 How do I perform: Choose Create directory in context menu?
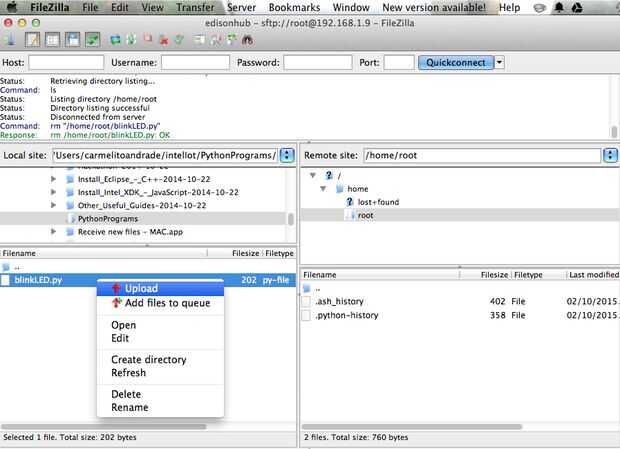pyautogui.click(x=161, y=360)
